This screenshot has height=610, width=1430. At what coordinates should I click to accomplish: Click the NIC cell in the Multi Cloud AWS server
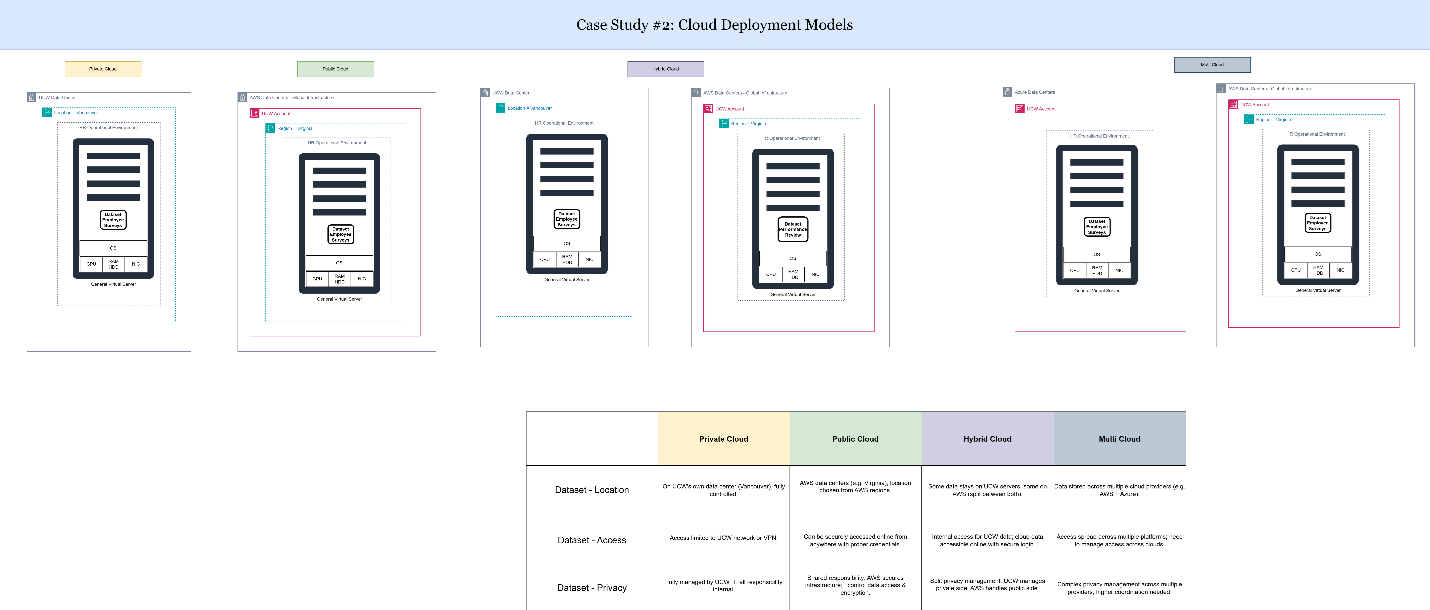1340,270
